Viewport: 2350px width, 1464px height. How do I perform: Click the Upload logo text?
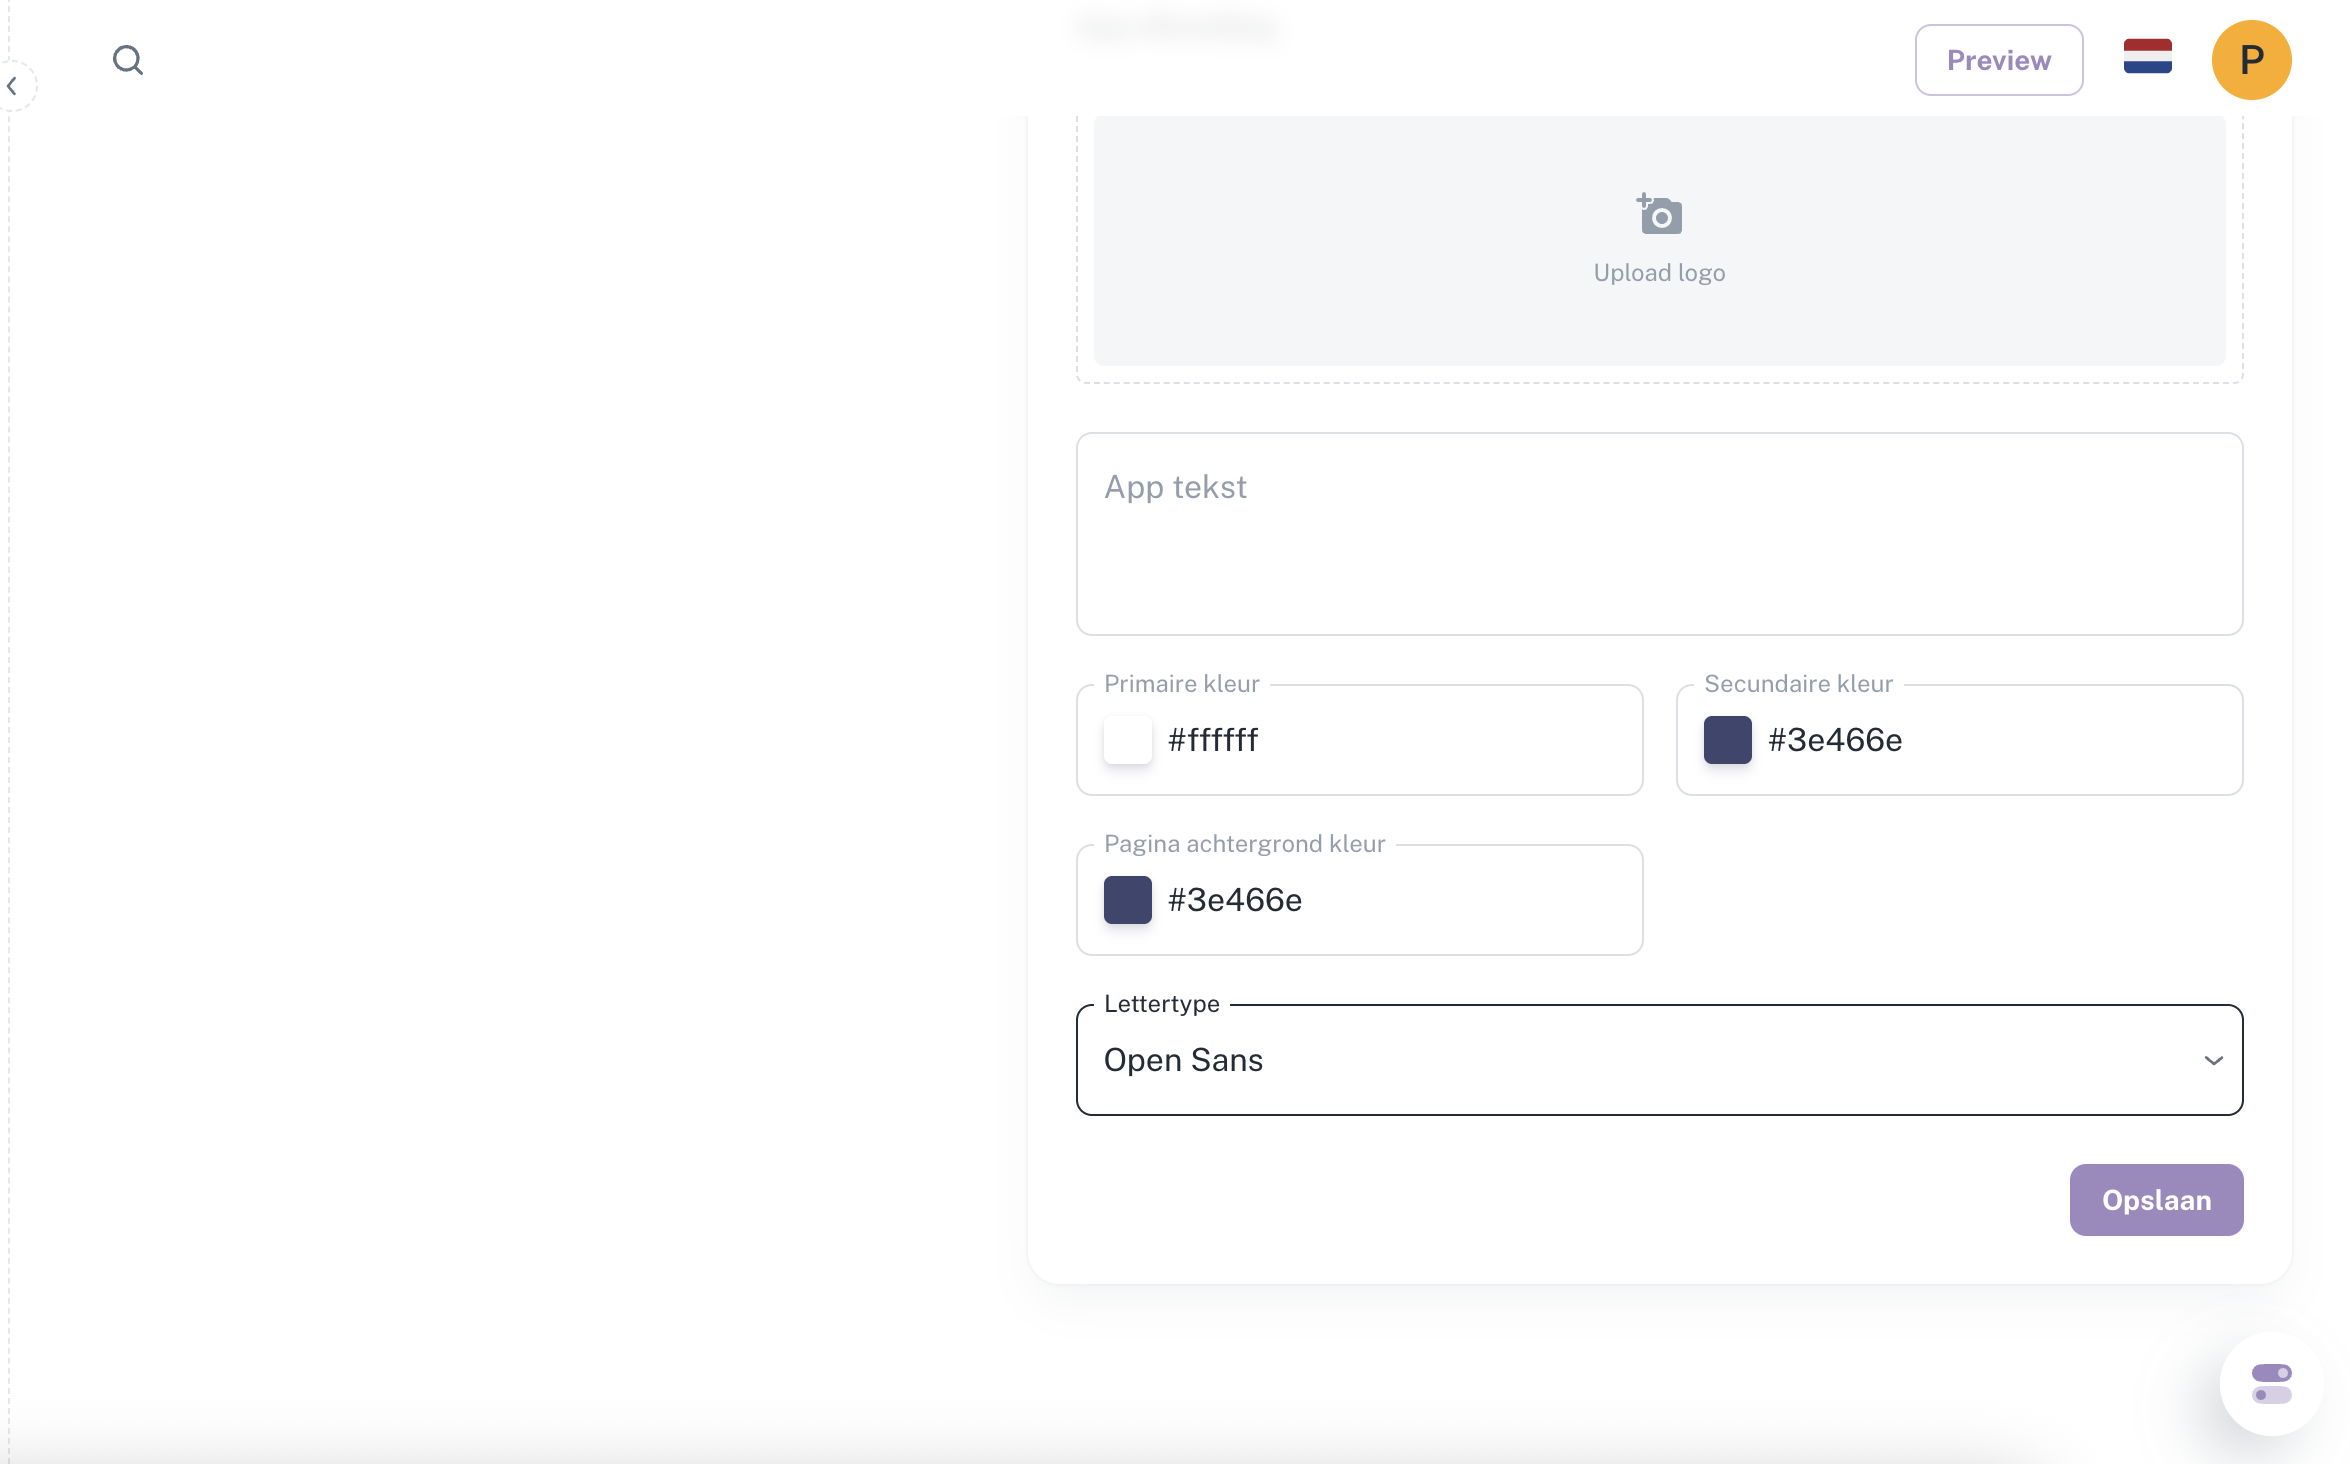pyautogui.click(x=1659, y=273)
